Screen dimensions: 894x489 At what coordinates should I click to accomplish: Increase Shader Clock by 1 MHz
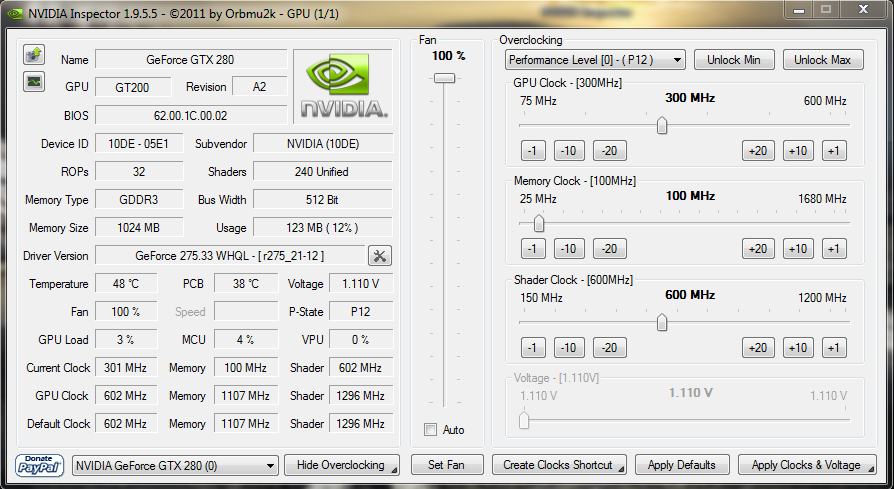click(834, 348)
